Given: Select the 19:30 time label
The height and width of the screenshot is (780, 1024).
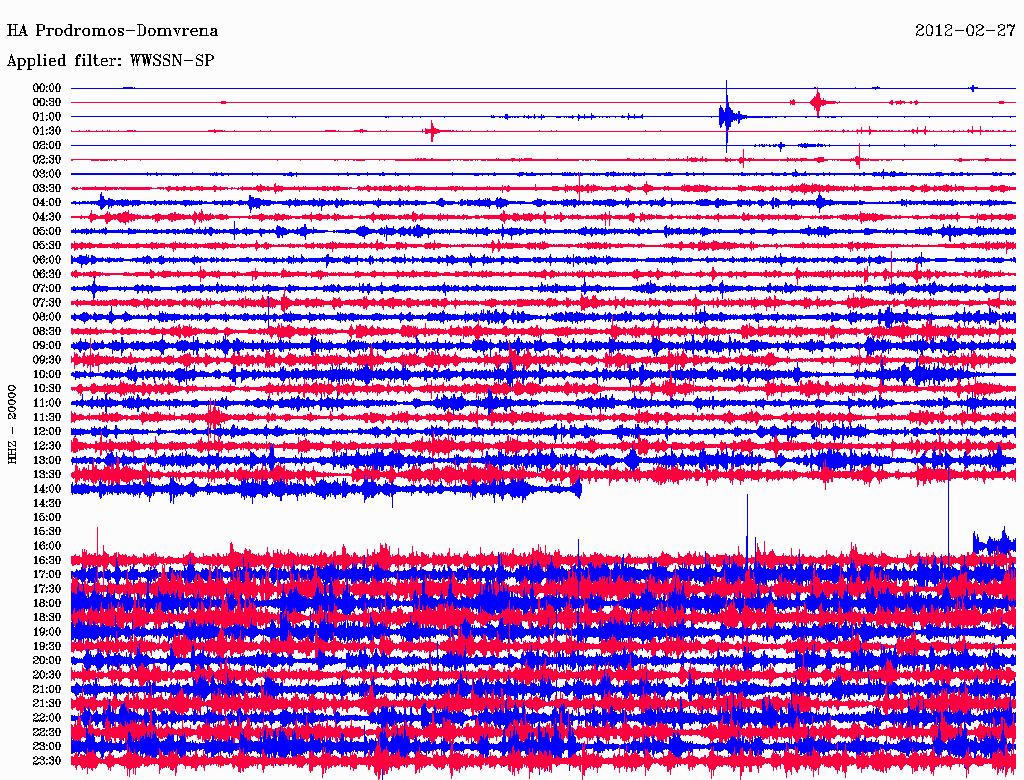Looking at the screenshot, I should point(47,646).
